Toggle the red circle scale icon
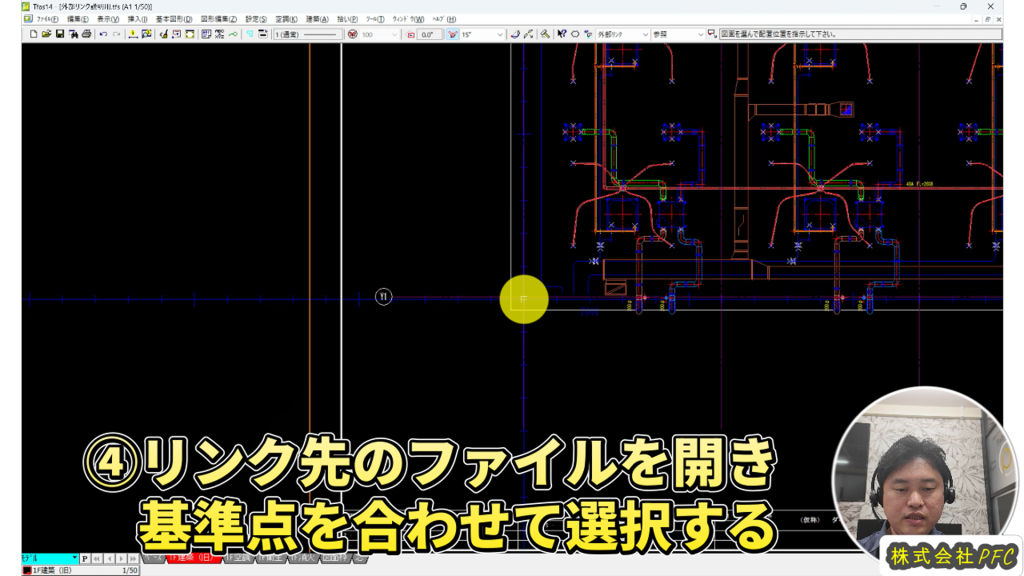 pos(352,34)
